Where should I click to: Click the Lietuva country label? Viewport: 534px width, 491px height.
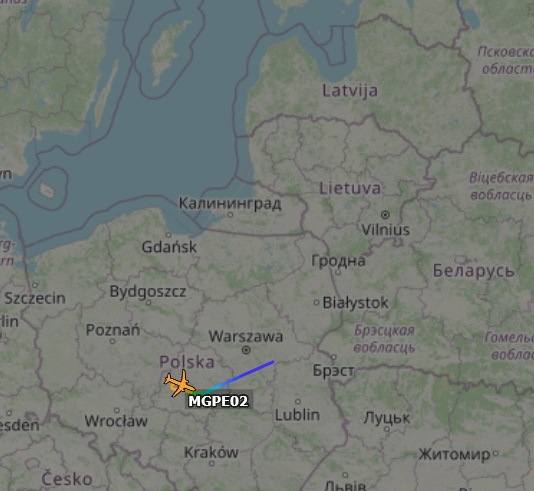click(350, 188)
